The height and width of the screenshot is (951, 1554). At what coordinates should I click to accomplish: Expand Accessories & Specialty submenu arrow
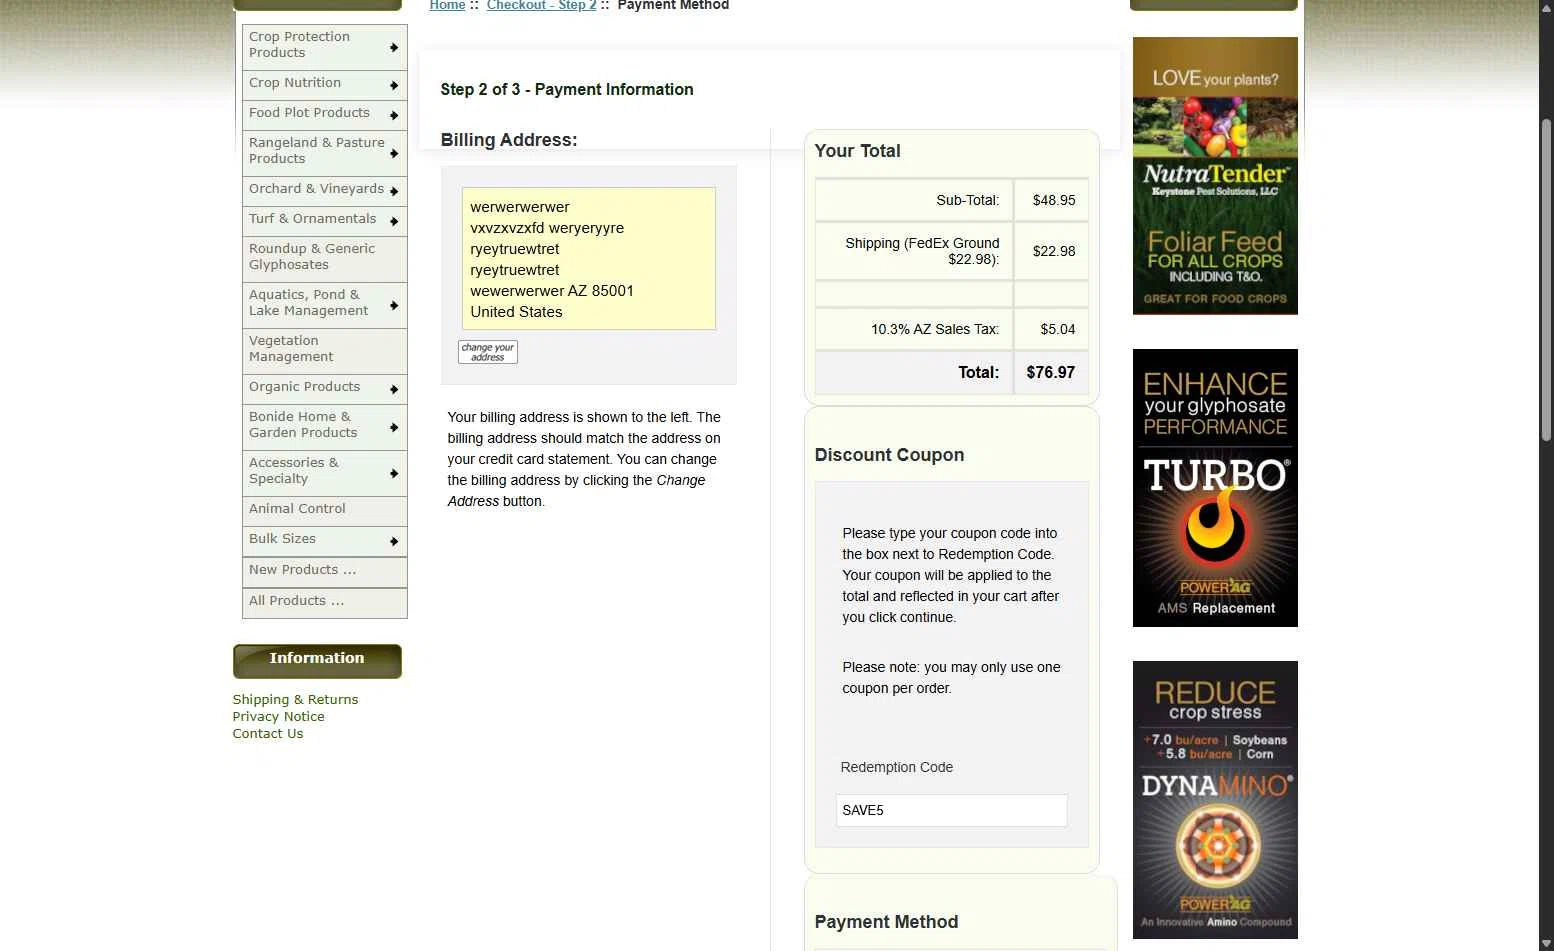(394, 473)
